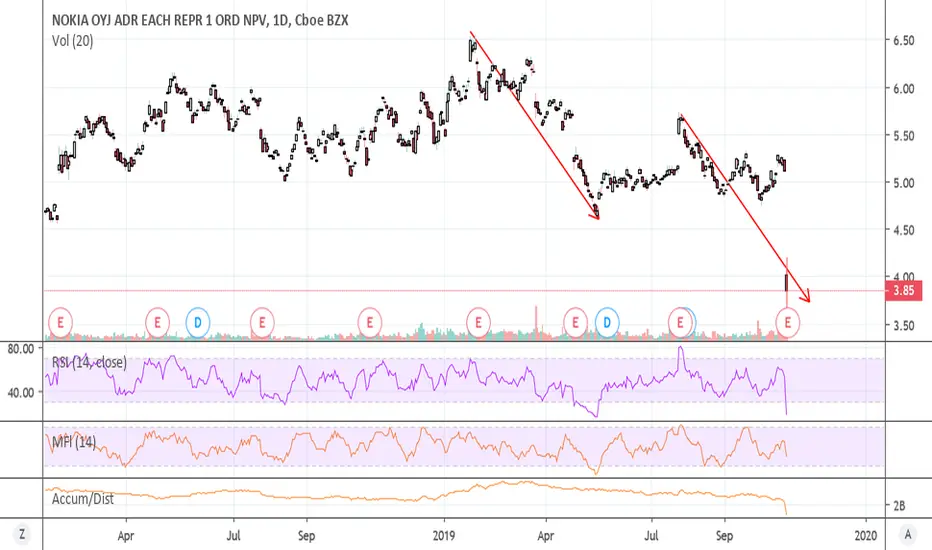
Task: Click the earnings E marker of October 2018
Action: (x=370, y=322)
